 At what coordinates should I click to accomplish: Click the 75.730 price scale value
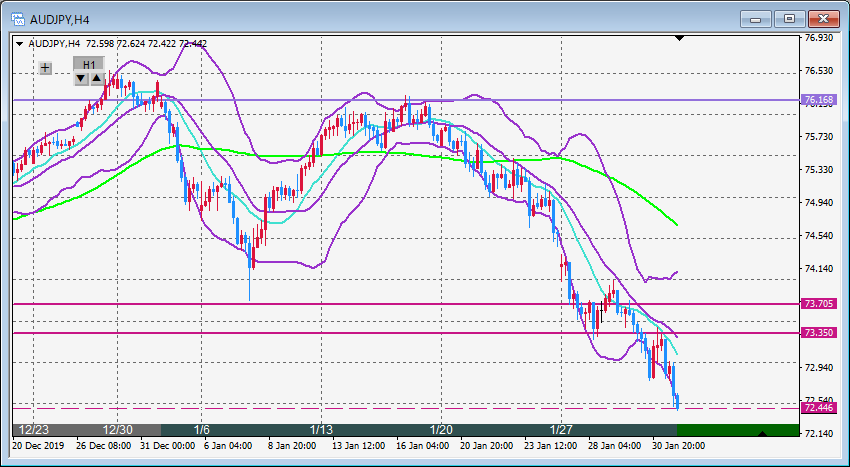tap(819, 137)
